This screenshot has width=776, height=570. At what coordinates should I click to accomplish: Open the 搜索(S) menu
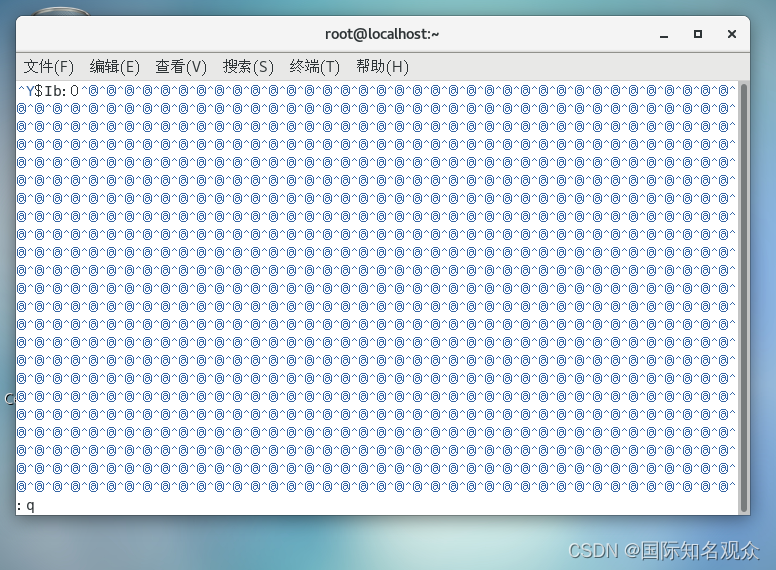[248, 66]
